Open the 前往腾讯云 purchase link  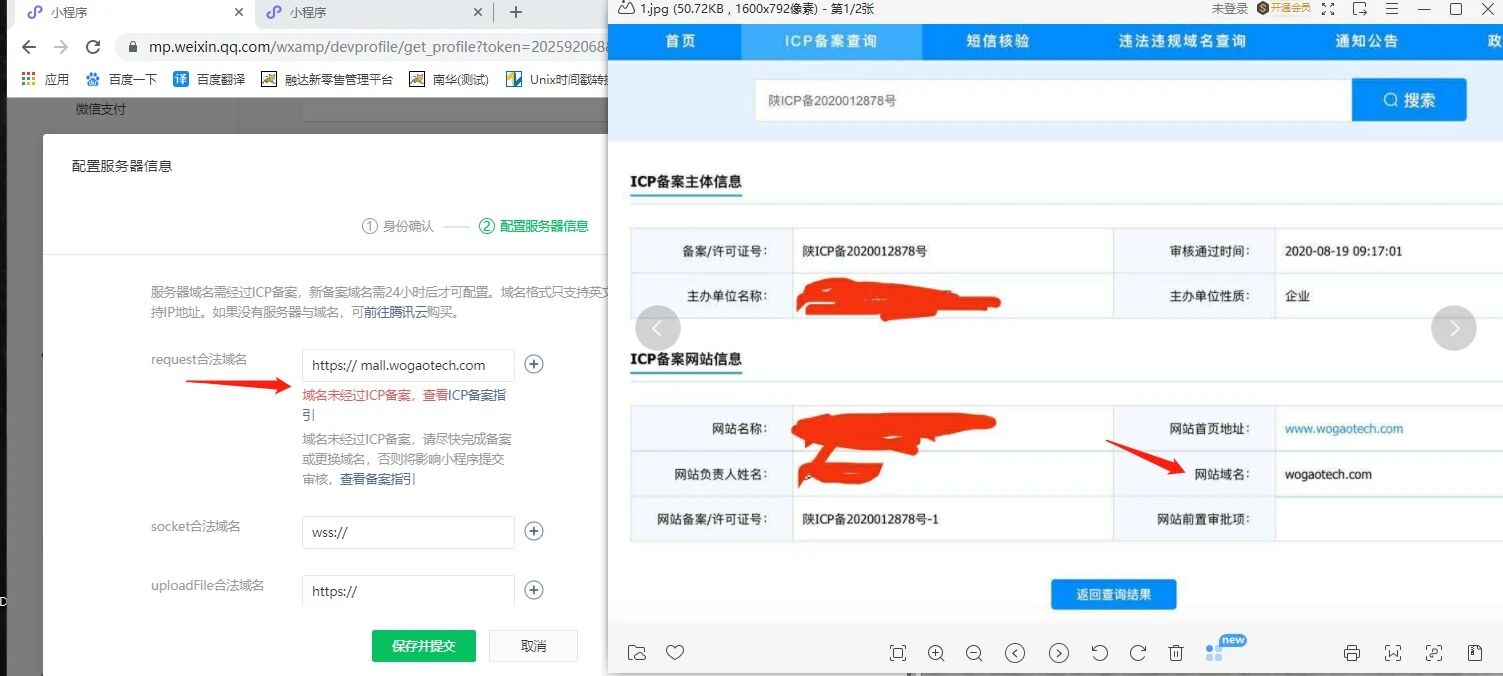point(395,312)
